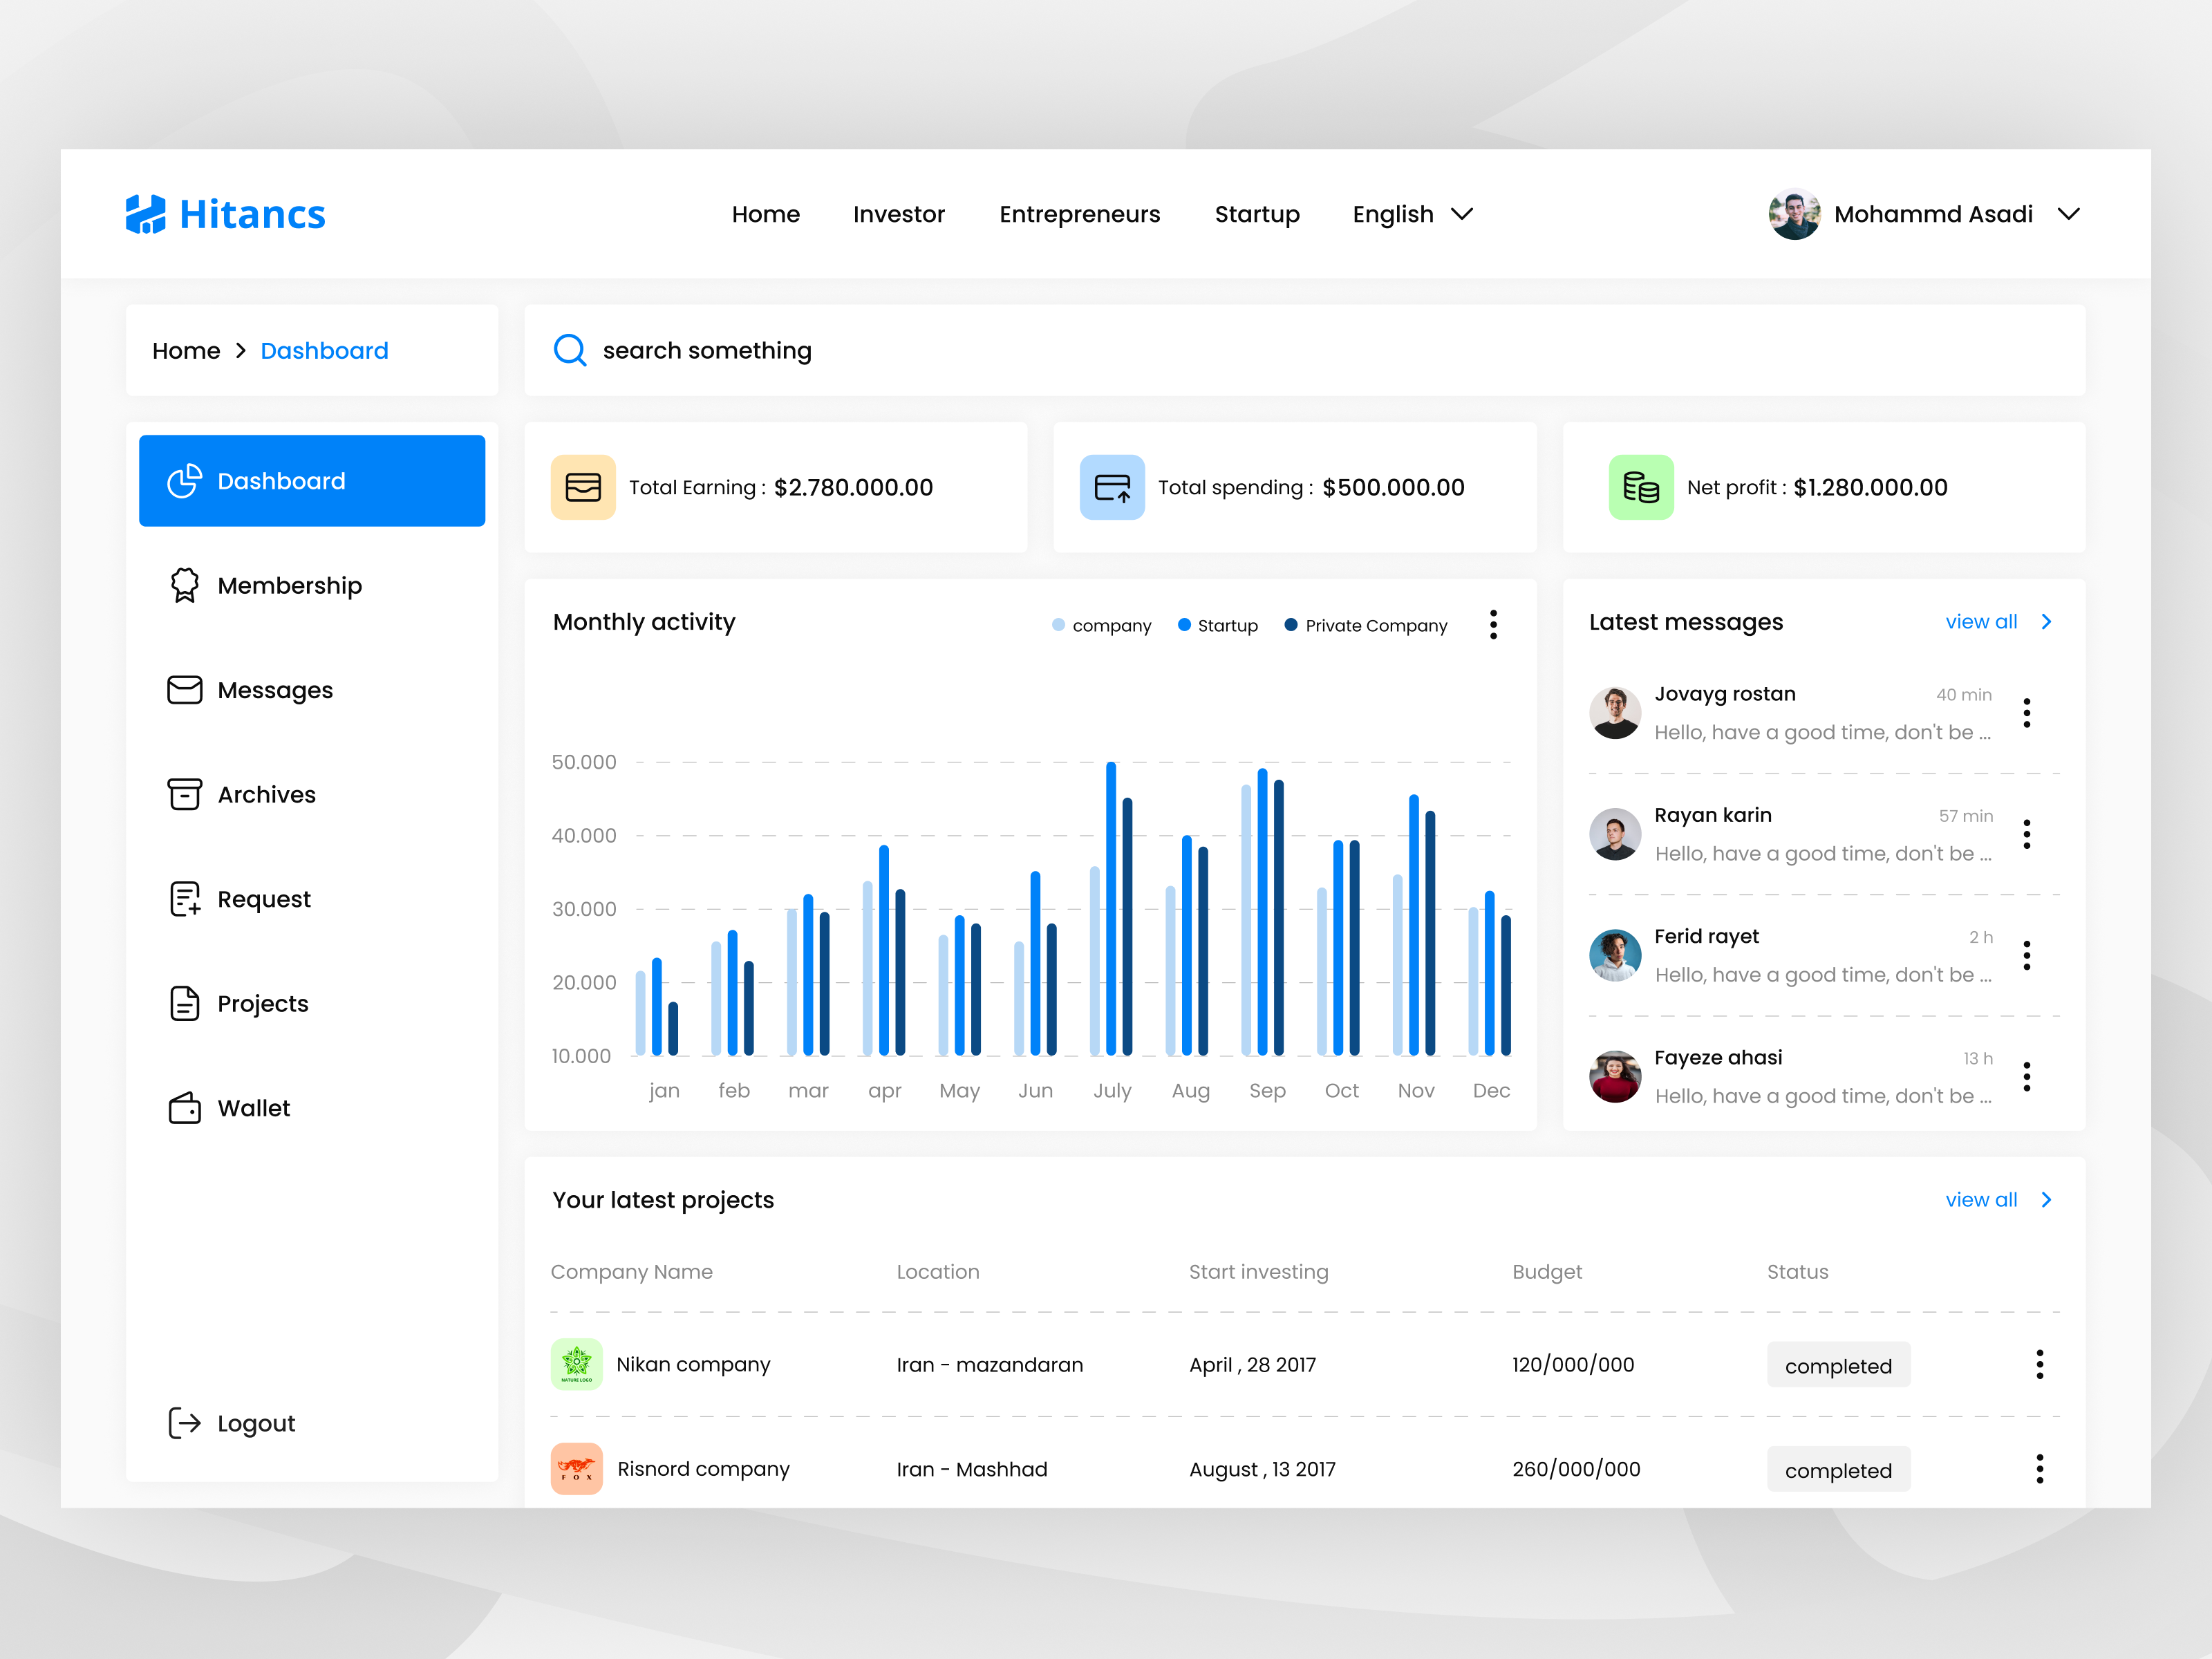Open the Entrepreneurs nav item

click(1080, 214)
